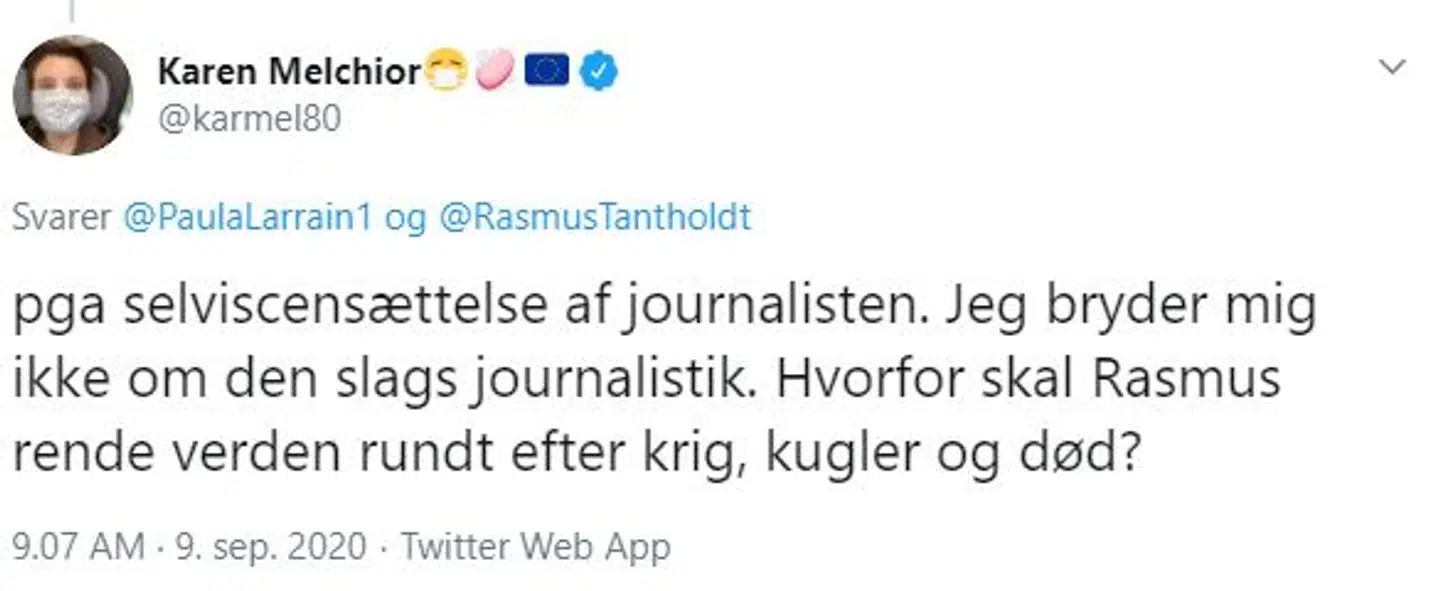Click the word 'Hvorfor' in the tweet
Screen dimensions: 1440x591
point(868,381)
